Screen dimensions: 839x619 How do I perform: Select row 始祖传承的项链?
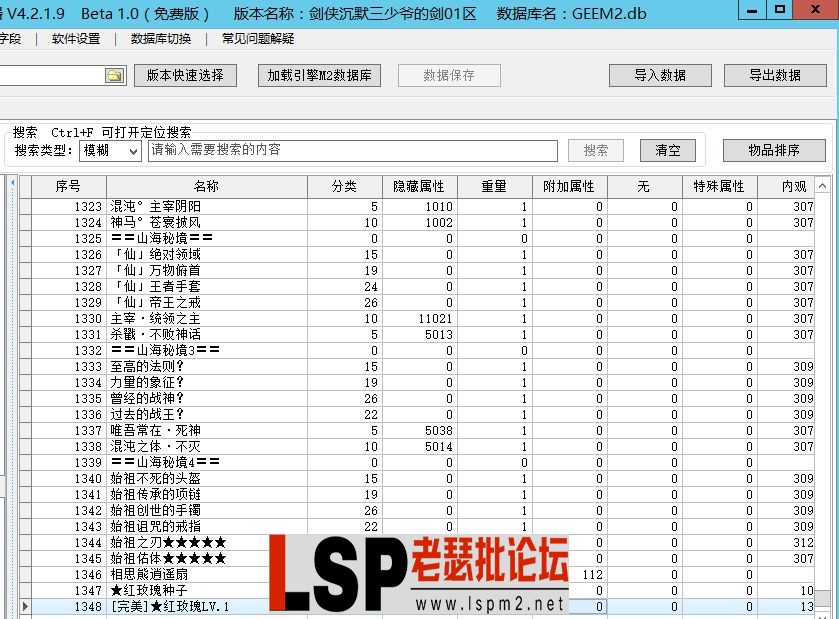click(x=417, y=495)
